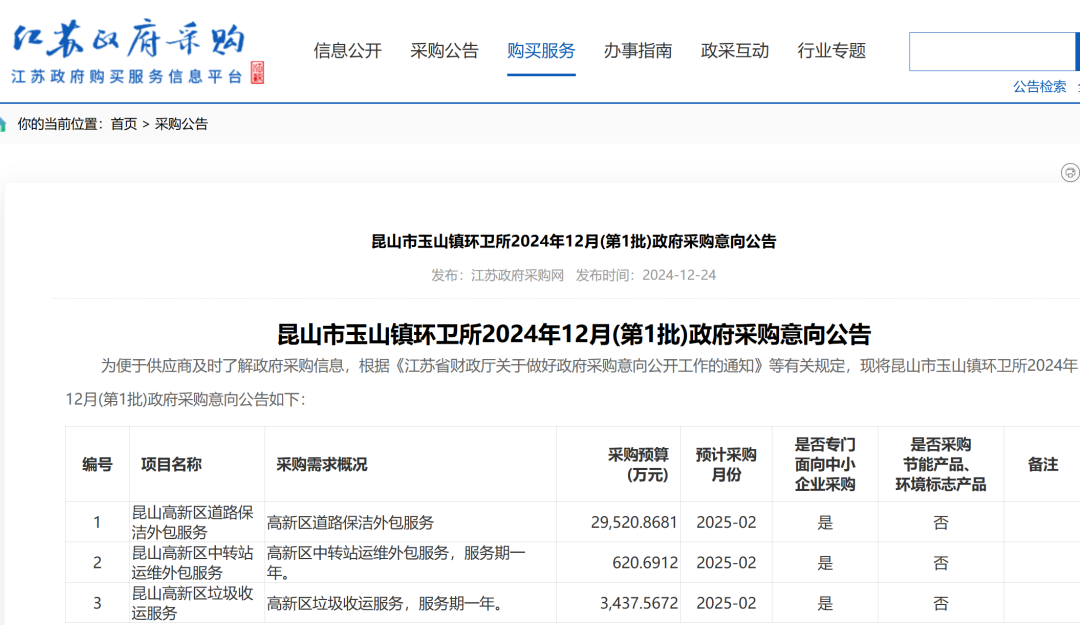The image size is (1080, 625).
Task: Click the red seal stamp beside the logo
Action: [258, 72]
